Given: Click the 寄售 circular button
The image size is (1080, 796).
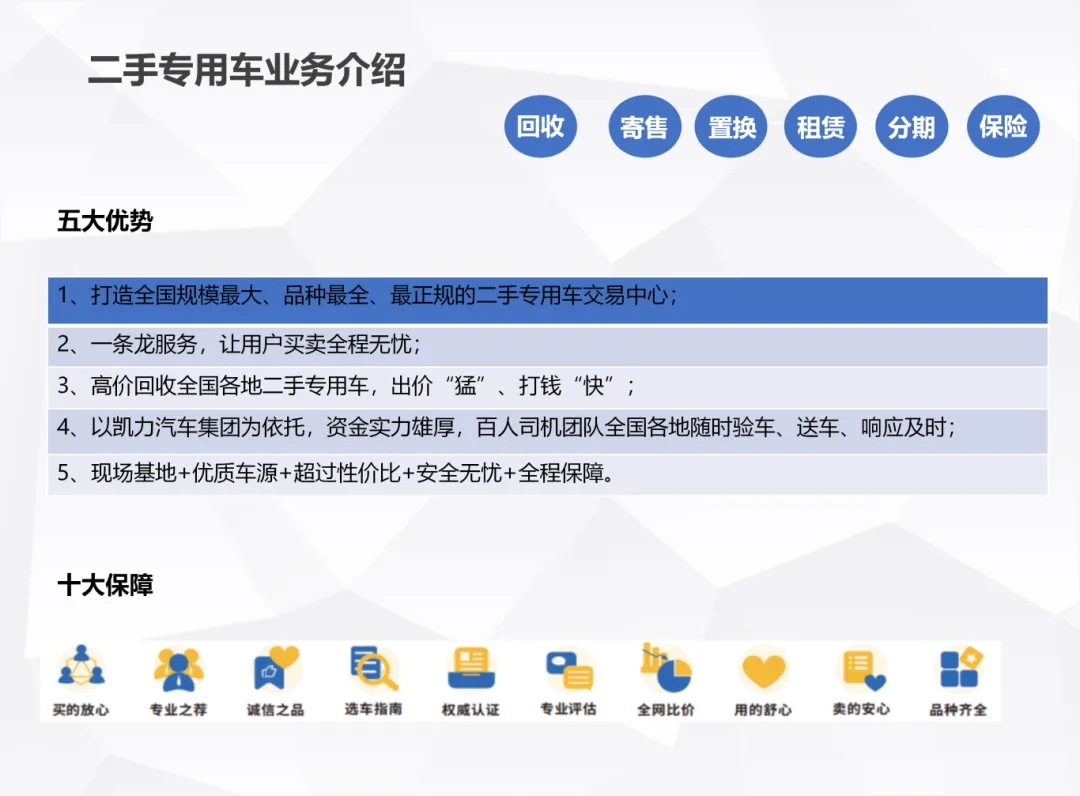Looking at the screenshot, I should (644, 127).
